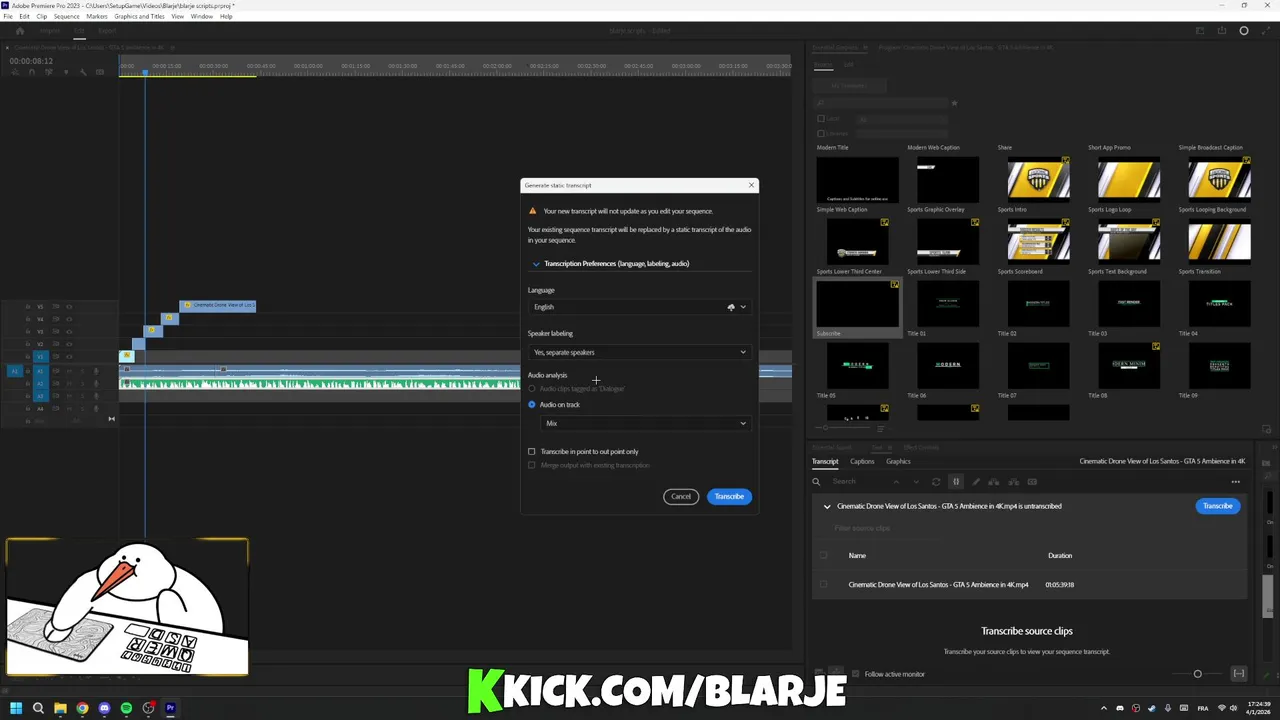Click the refresh transcript icon in Transcript toolbar

coord(936,482)
